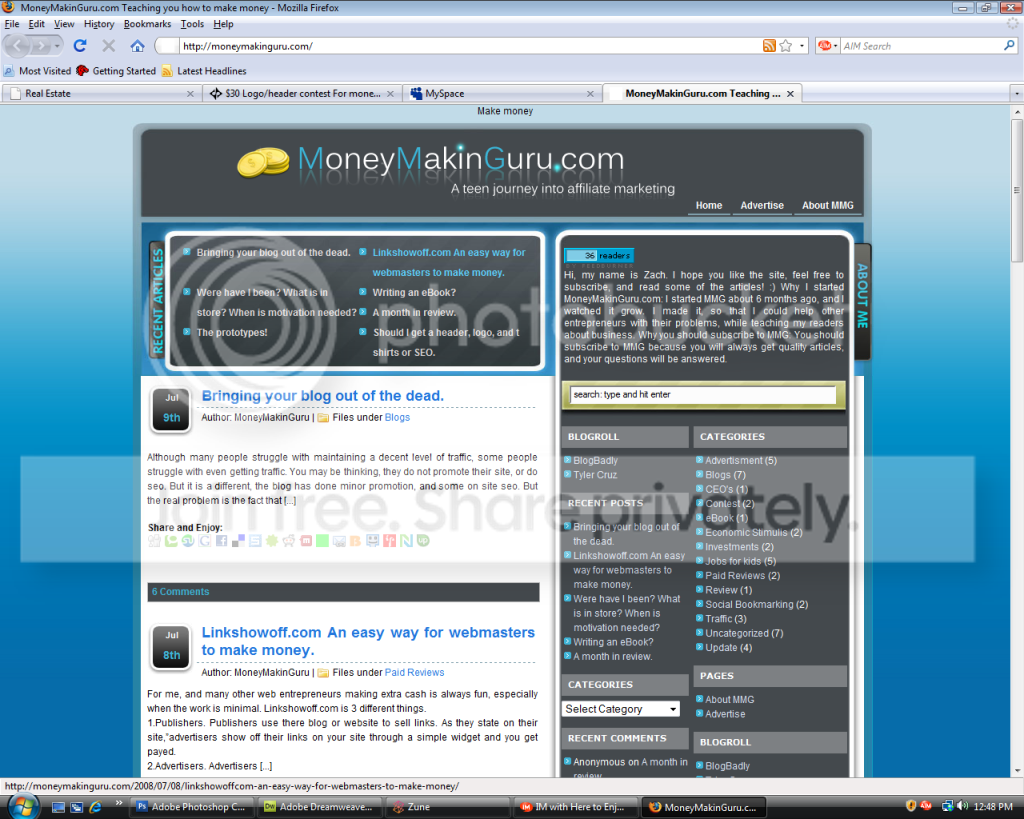Open the AIM search engine selector
1024x819 pixels.
[x=827, y=46]
